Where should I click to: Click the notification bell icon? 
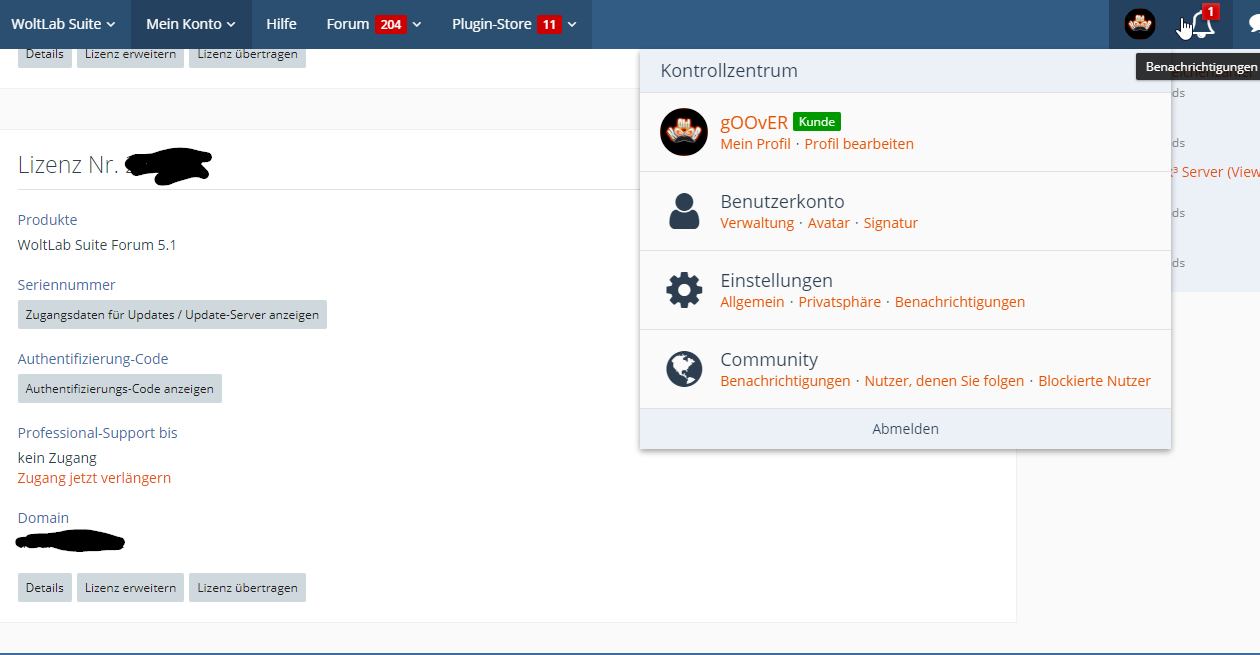(1203, 25)
